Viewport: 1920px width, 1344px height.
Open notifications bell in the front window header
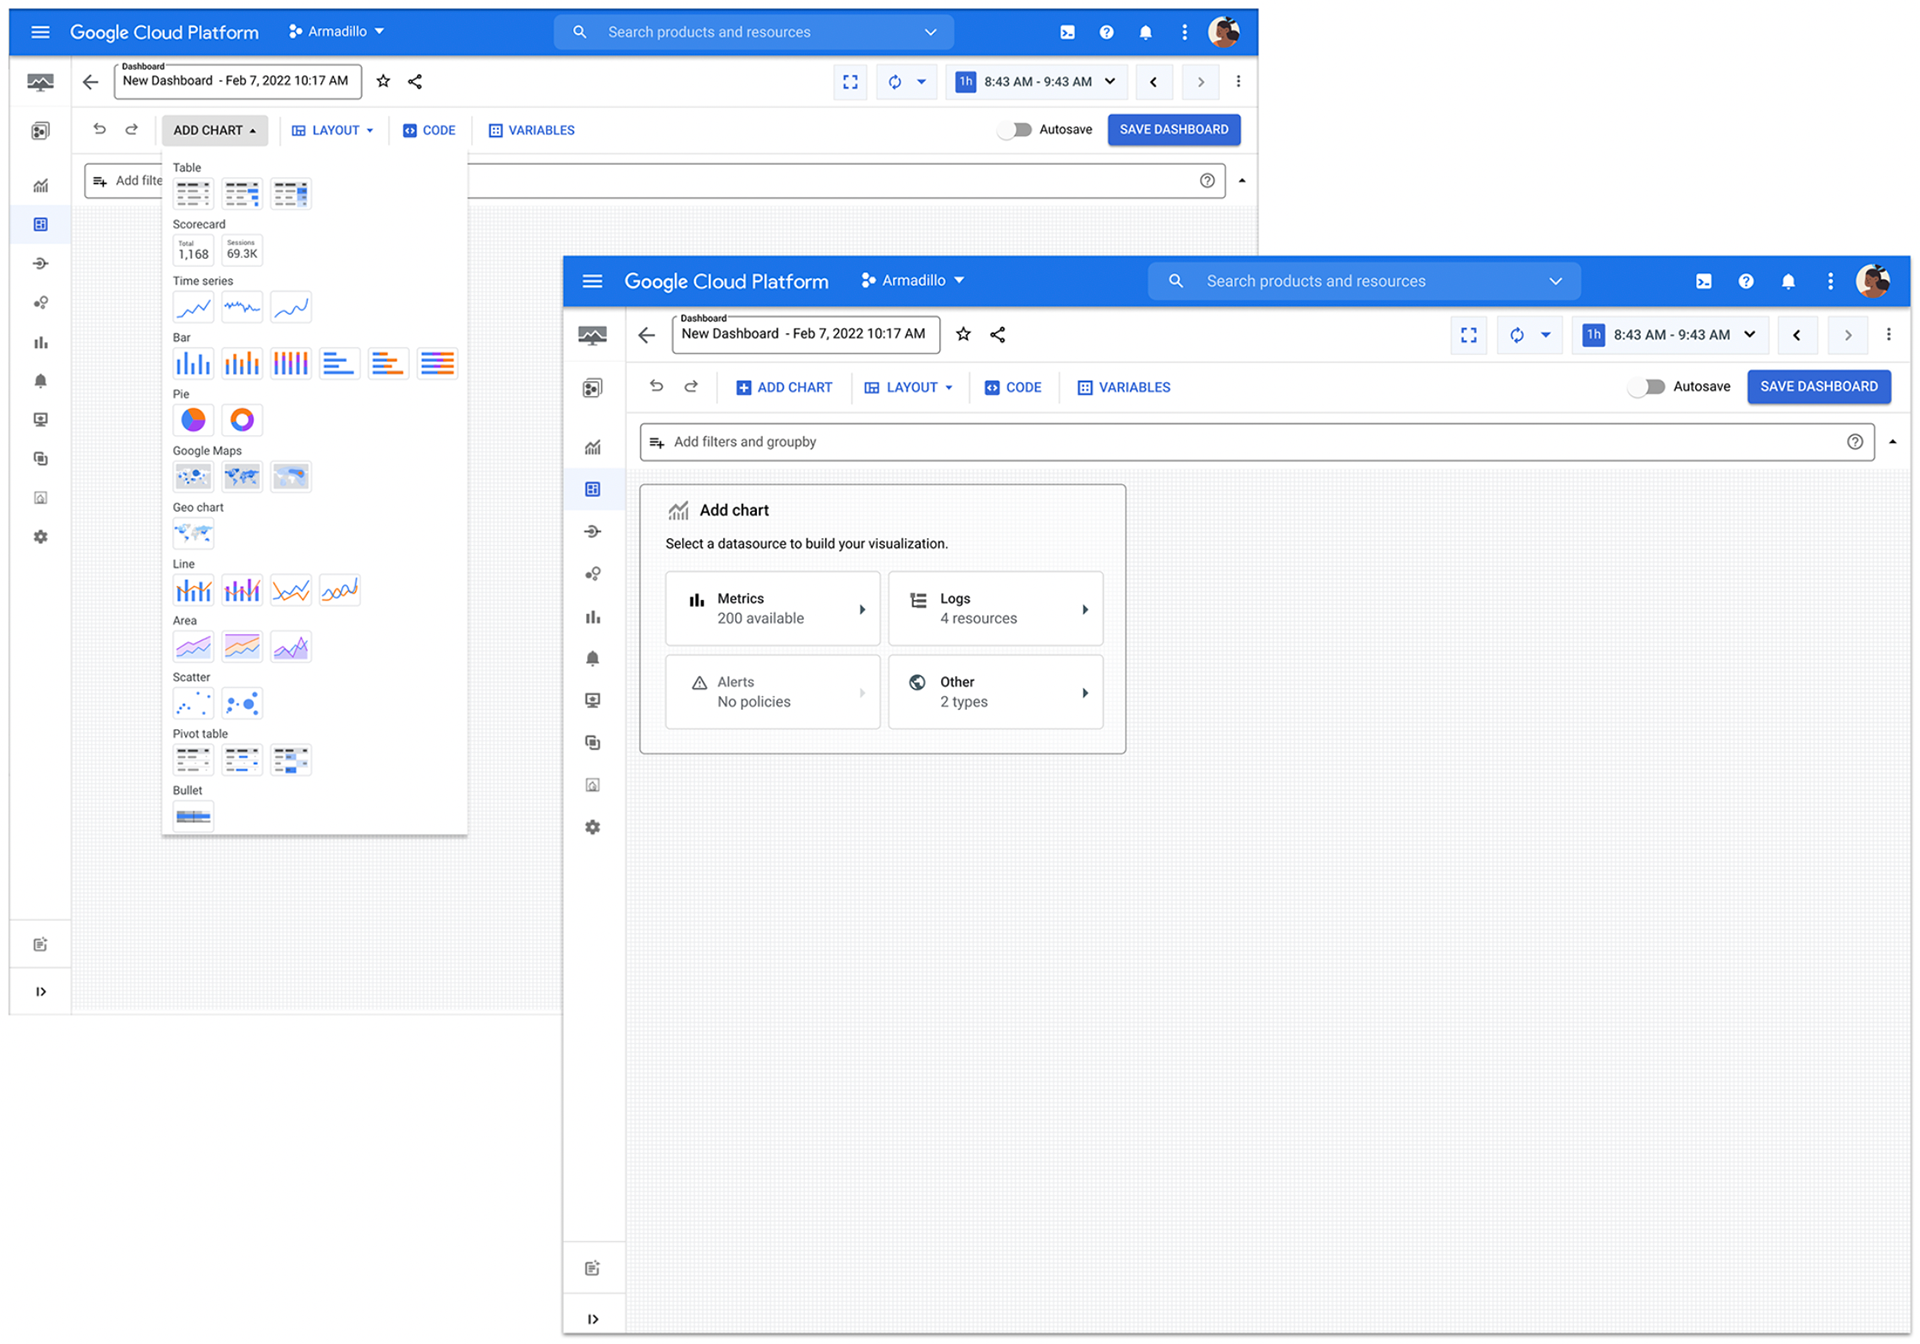tap(1788, 281)
